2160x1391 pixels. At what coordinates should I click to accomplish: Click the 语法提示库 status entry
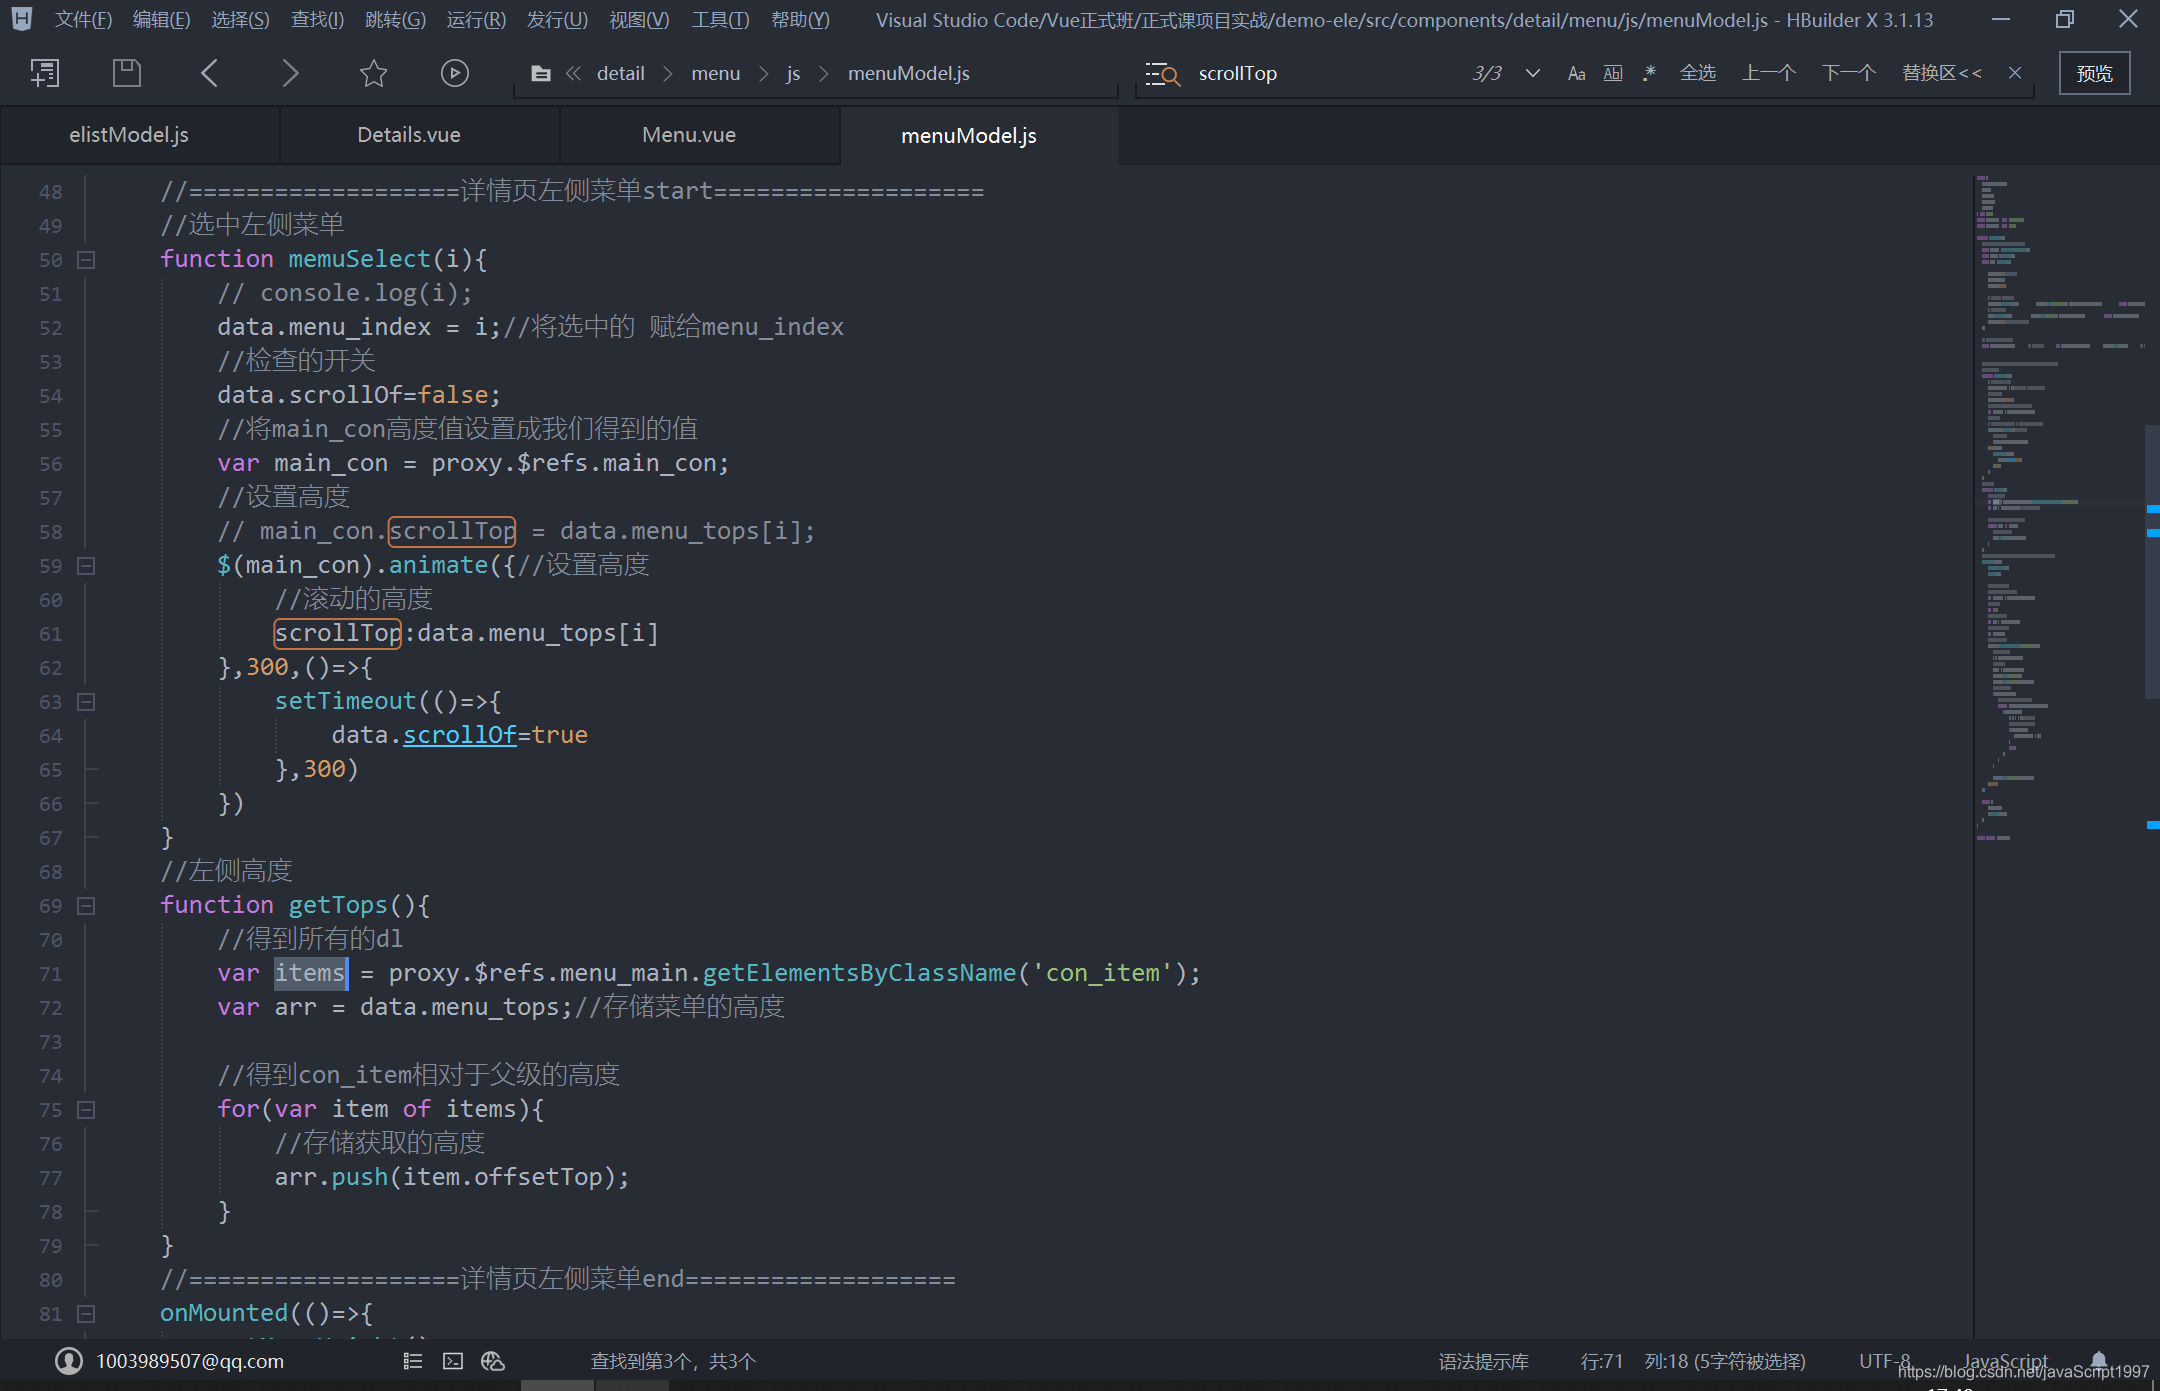coord(1483,1361)
